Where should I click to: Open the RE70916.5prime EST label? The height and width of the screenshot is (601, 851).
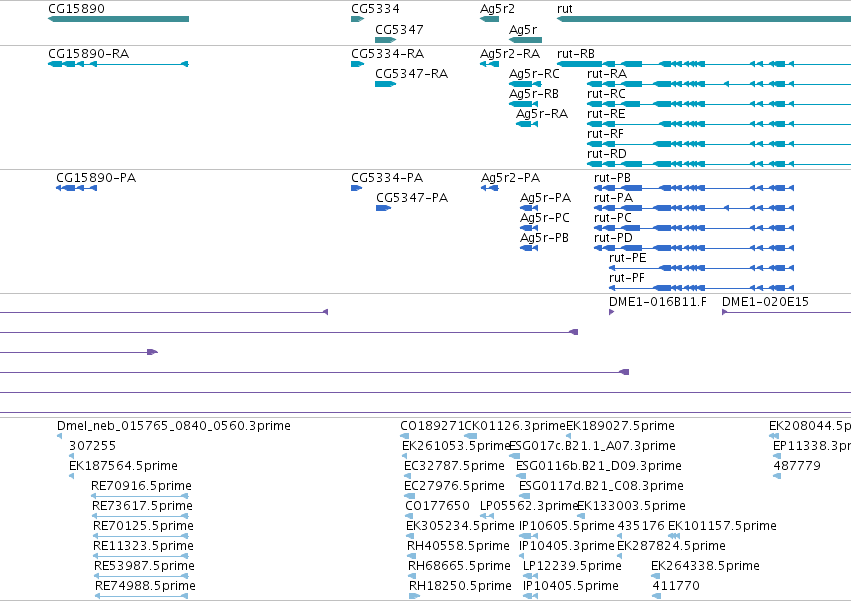(141, 486)
